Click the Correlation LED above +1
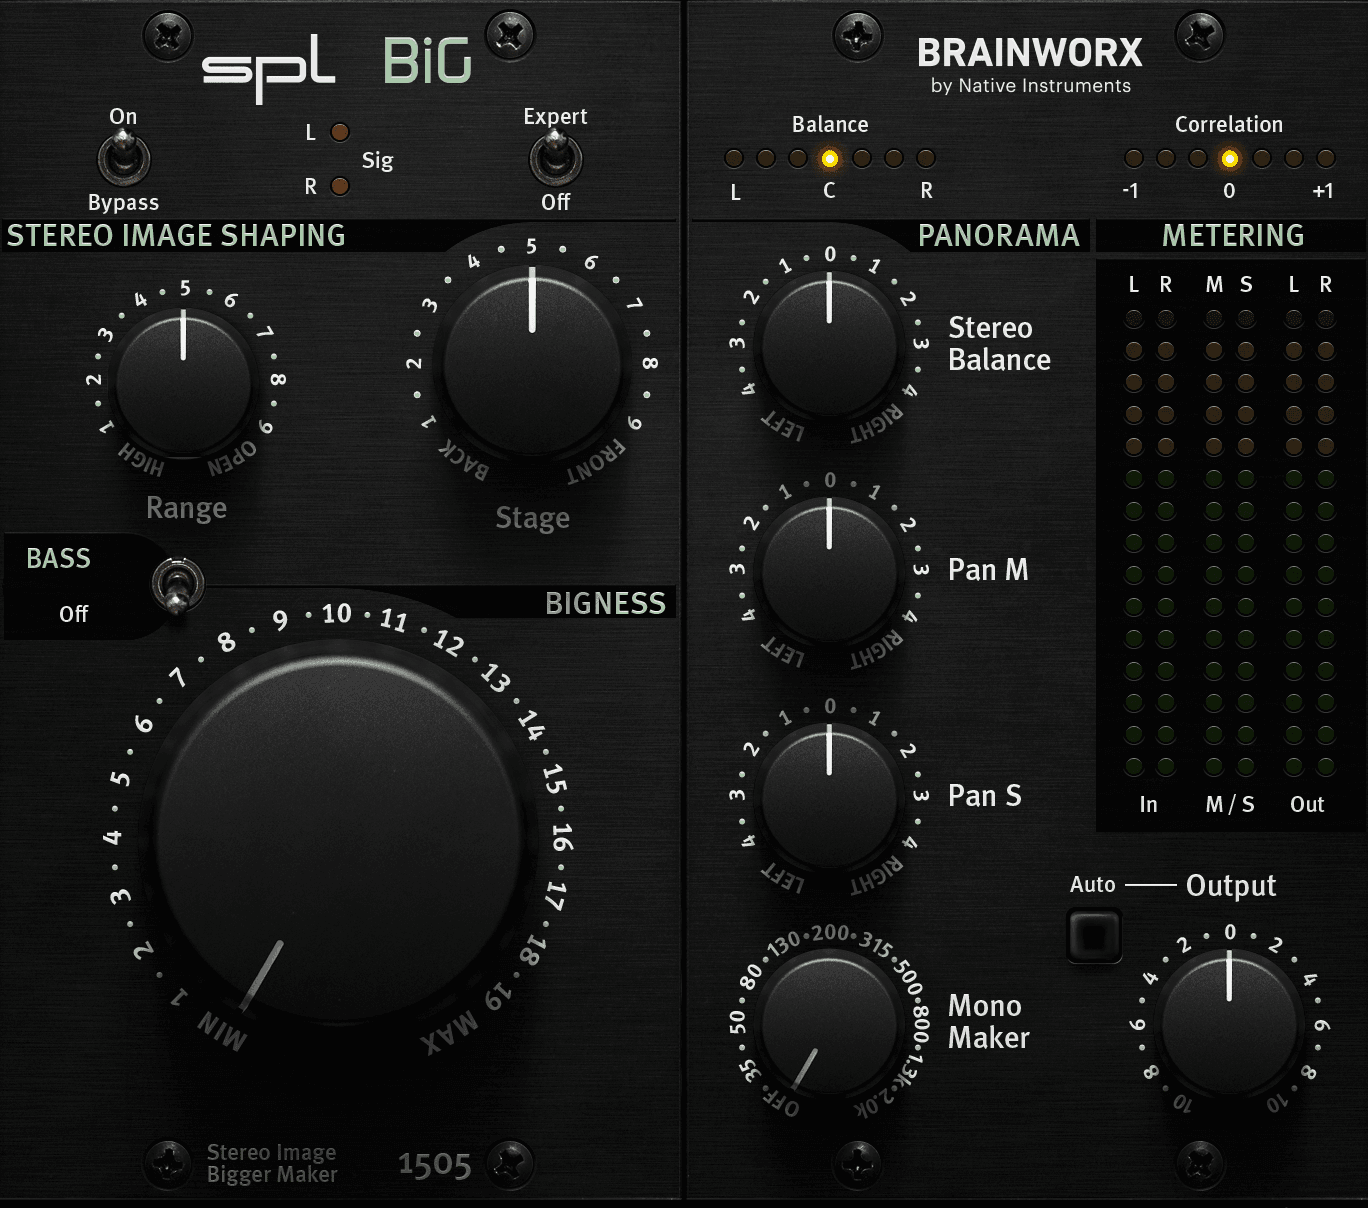This screenshot has width=1368, height=1208. click(x=1326, y=158)
